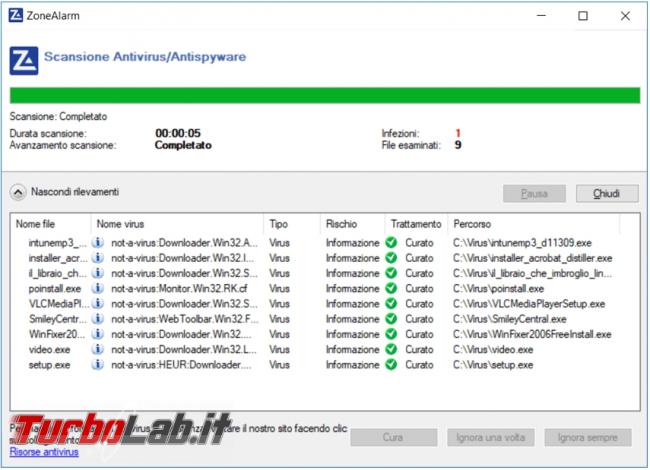Click the green Curato checkmark for SmileyCentral
Screen dimensions: 650x470
[391, 319]
